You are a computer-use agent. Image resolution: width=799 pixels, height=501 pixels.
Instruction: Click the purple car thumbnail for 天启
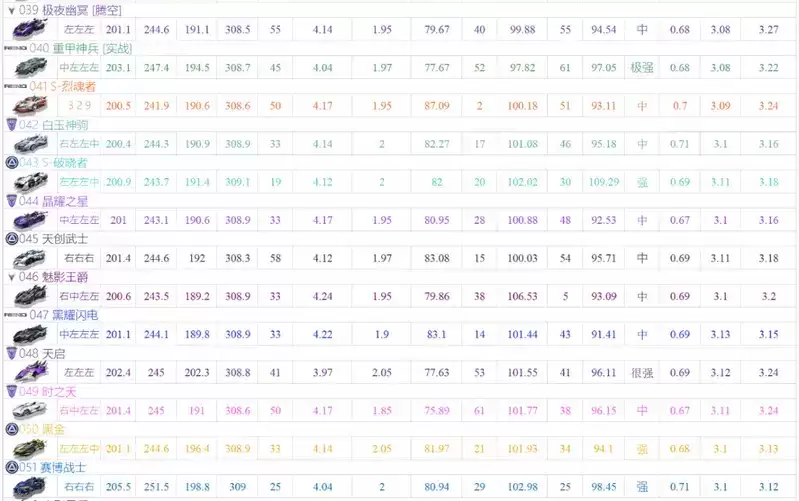click(x=24, y=372)
